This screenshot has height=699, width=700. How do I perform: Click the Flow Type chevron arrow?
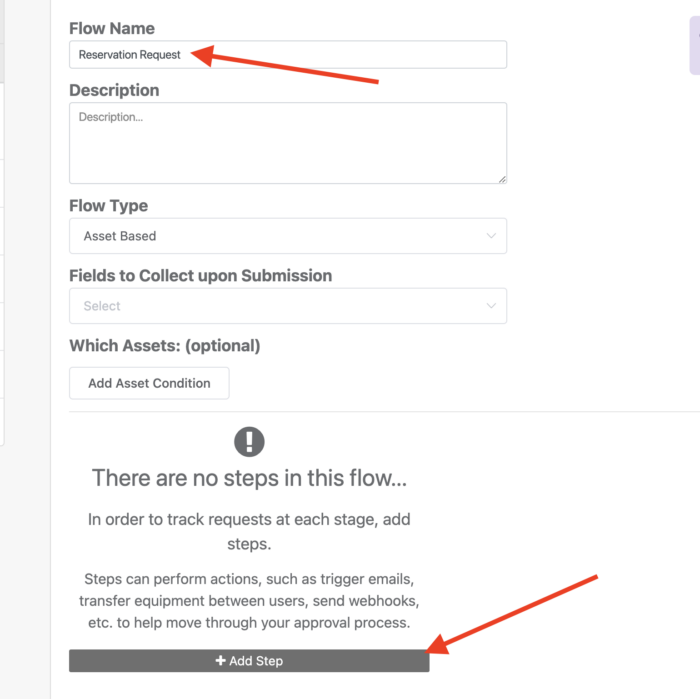click(x=491, y=236)
